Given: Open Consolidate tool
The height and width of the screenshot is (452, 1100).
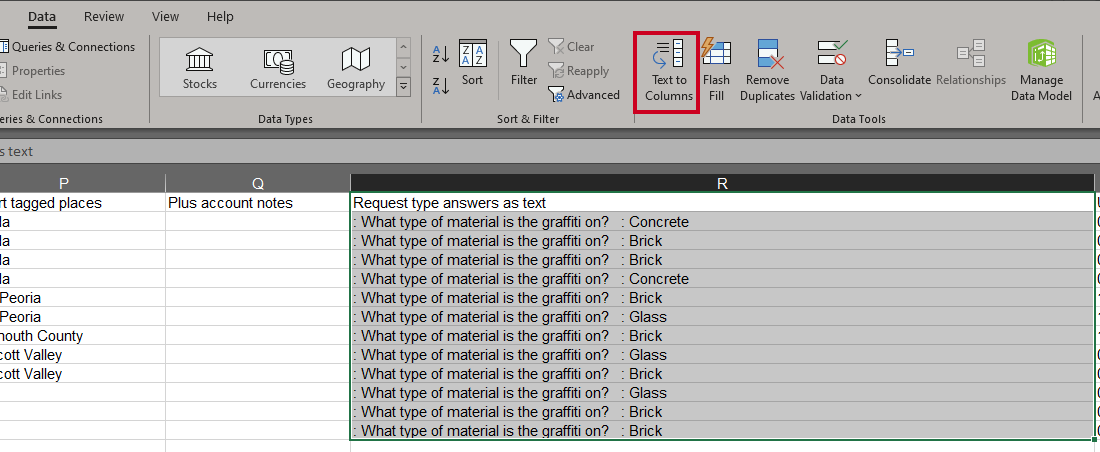Looking at the screenshot, I should [899, 63].
